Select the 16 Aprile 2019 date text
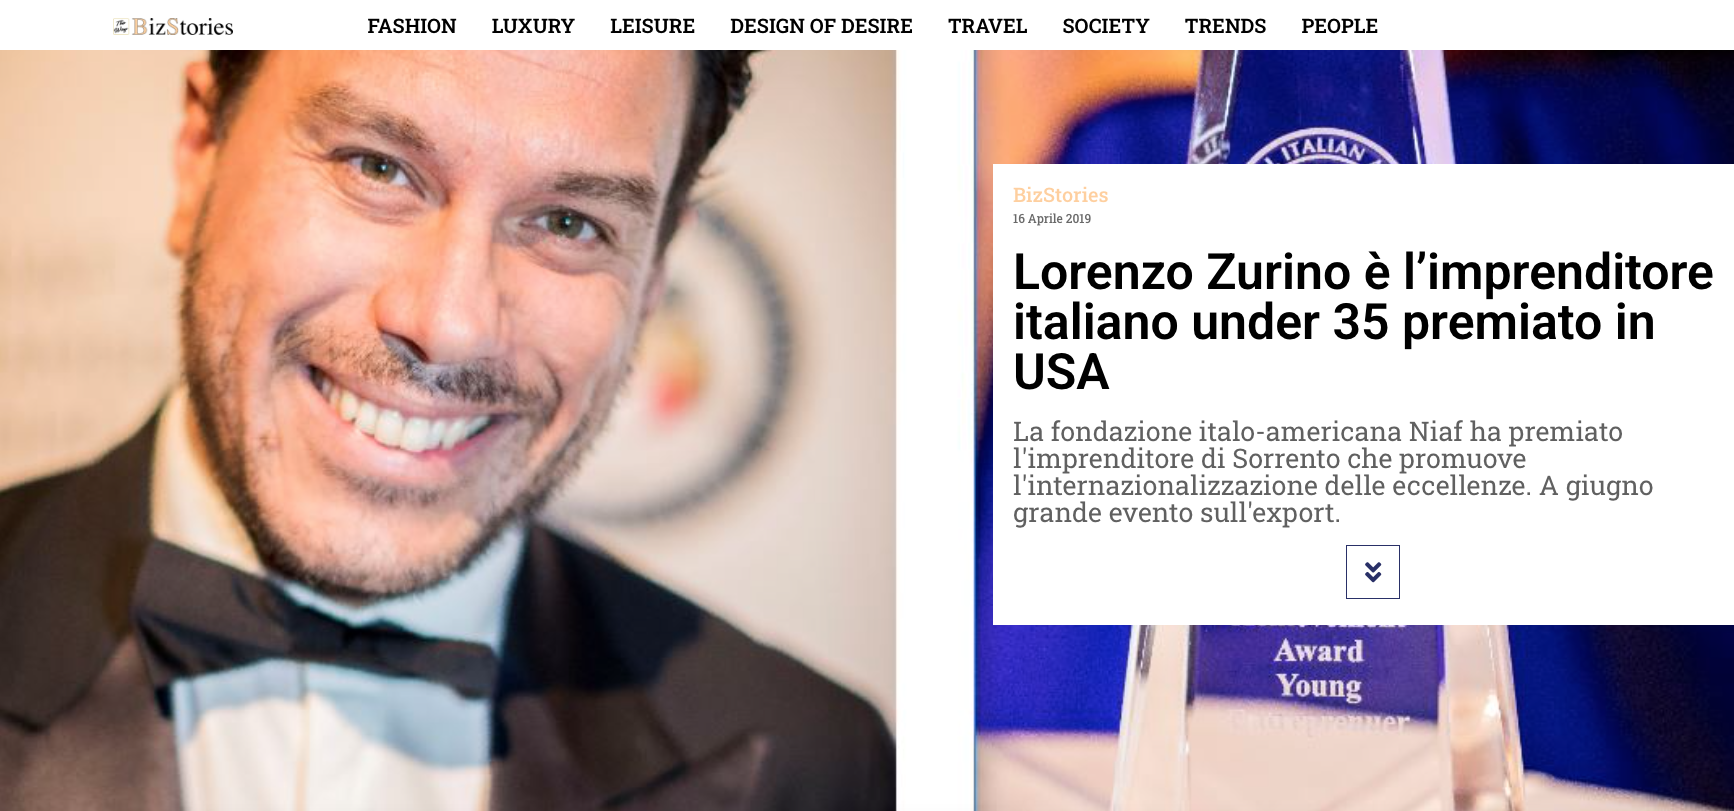 tap(1051, 219)
